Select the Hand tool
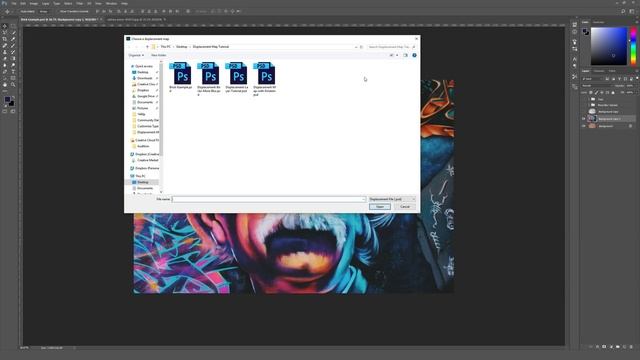This screenshot has height=360, width=640. click(x=5, y=84)
